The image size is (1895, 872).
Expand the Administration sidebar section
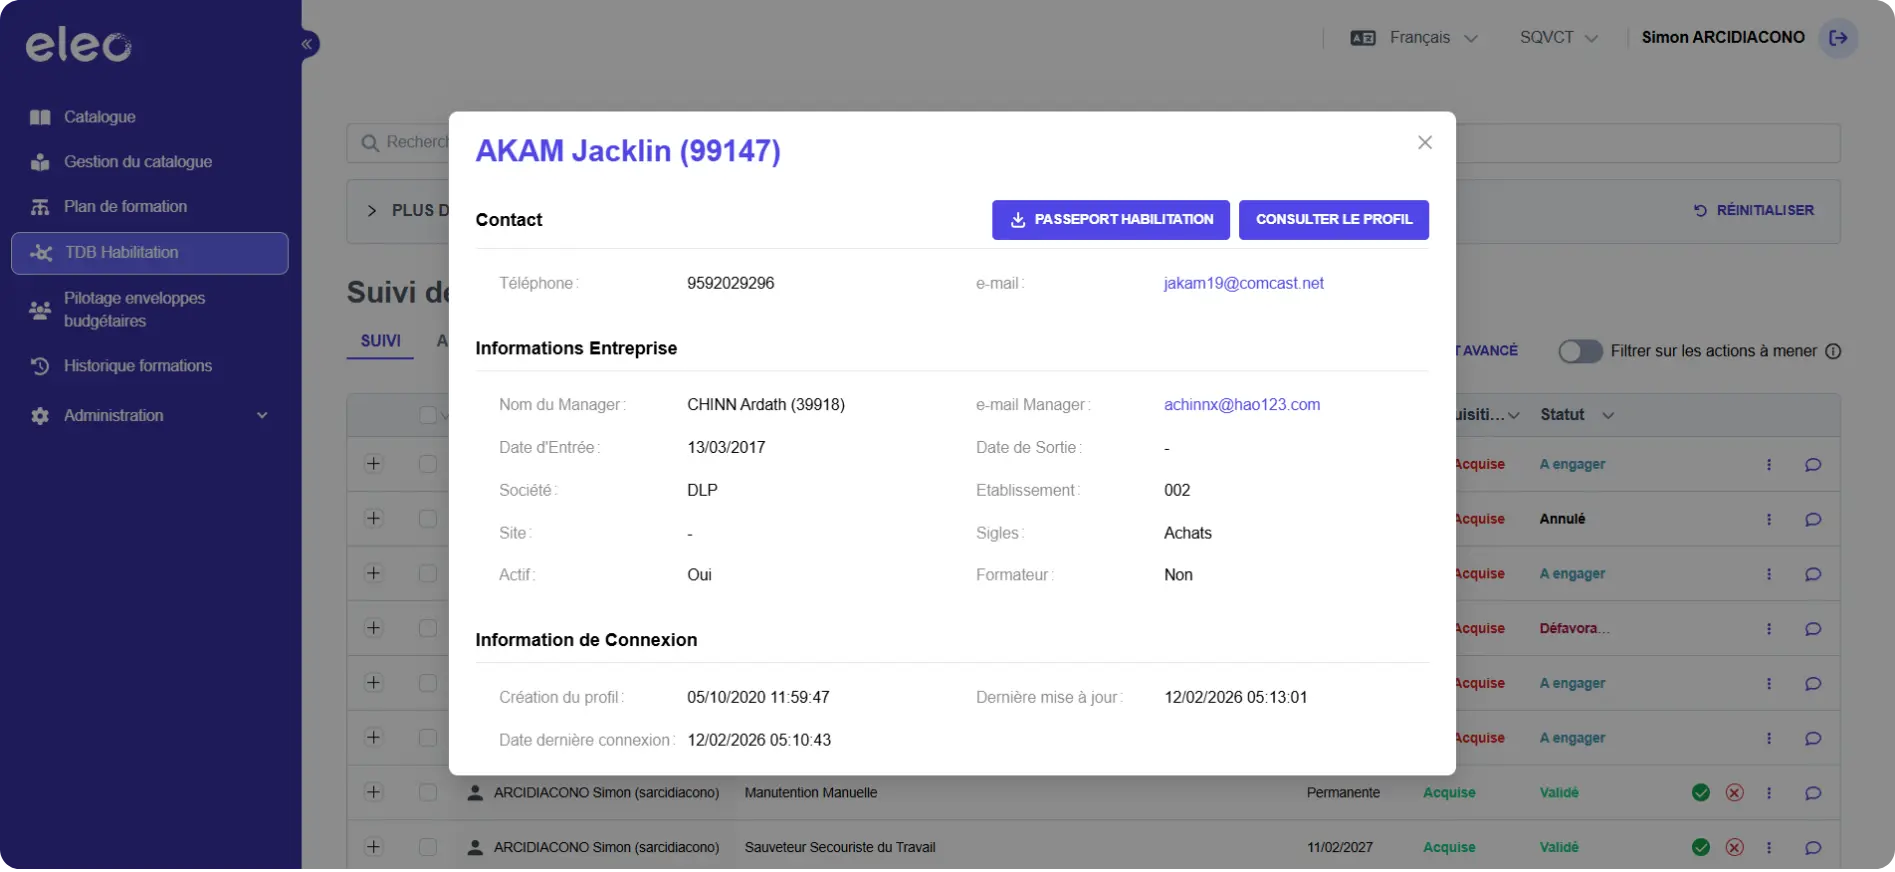150,416
